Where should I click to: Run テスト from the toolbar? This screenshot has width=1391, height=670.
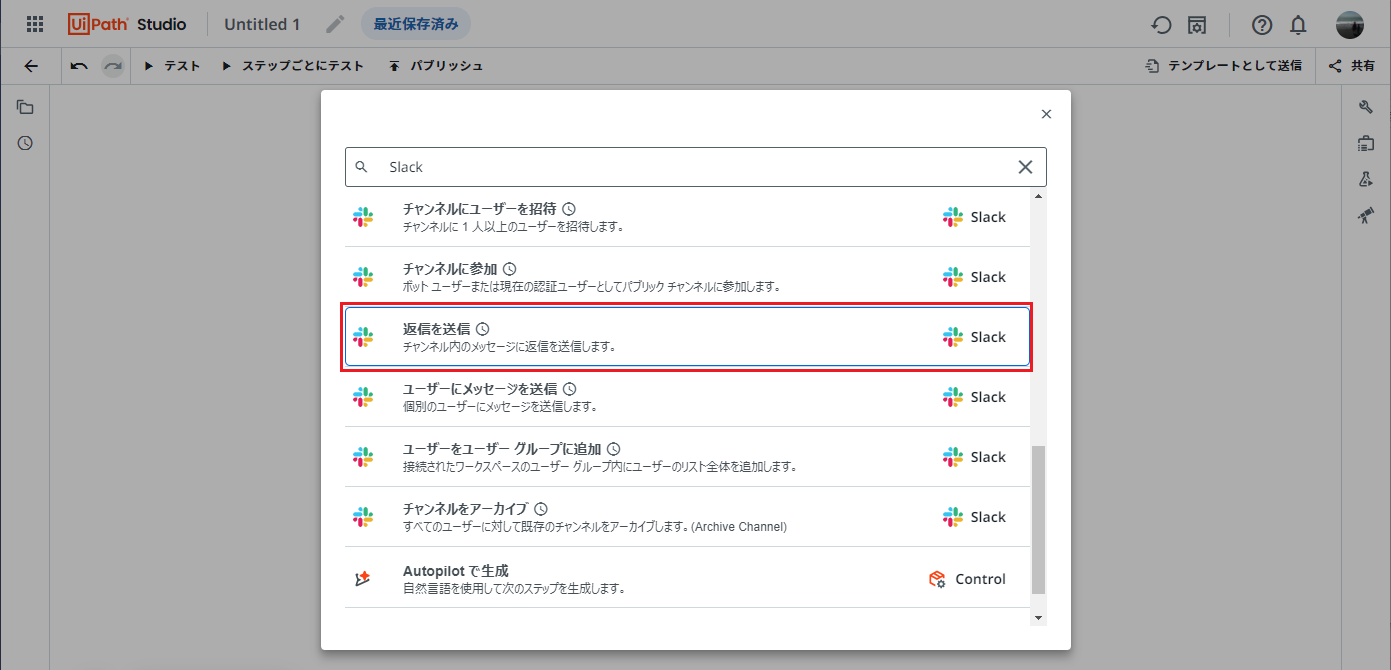pyautogui.click(x=172, y=66)
